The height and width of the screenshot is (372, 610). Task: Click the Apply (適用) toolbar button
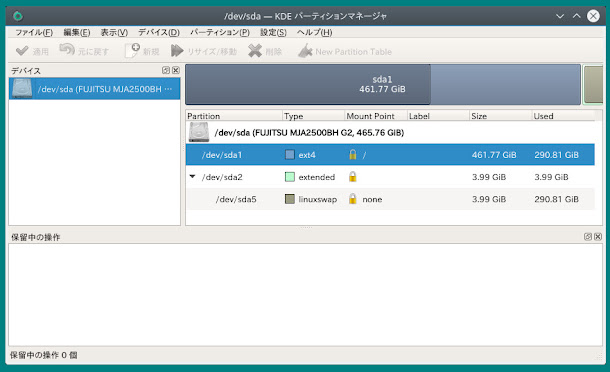tap(32, 51)
